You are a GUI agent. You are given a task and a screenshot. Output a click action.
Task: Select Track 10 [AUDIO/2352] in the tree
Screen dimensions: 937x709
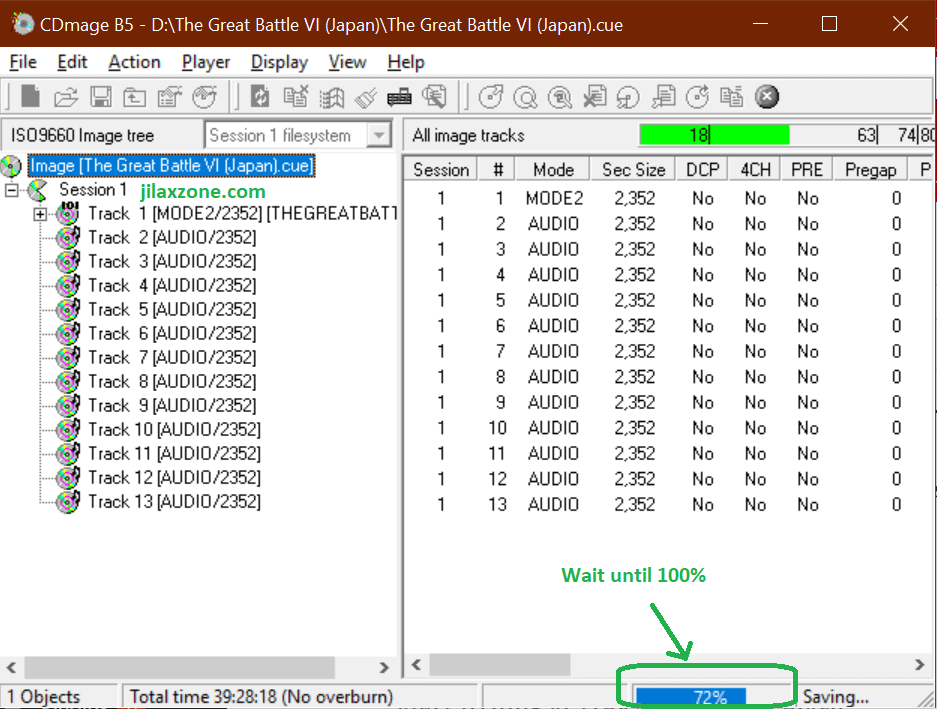(x=174, y=429)
